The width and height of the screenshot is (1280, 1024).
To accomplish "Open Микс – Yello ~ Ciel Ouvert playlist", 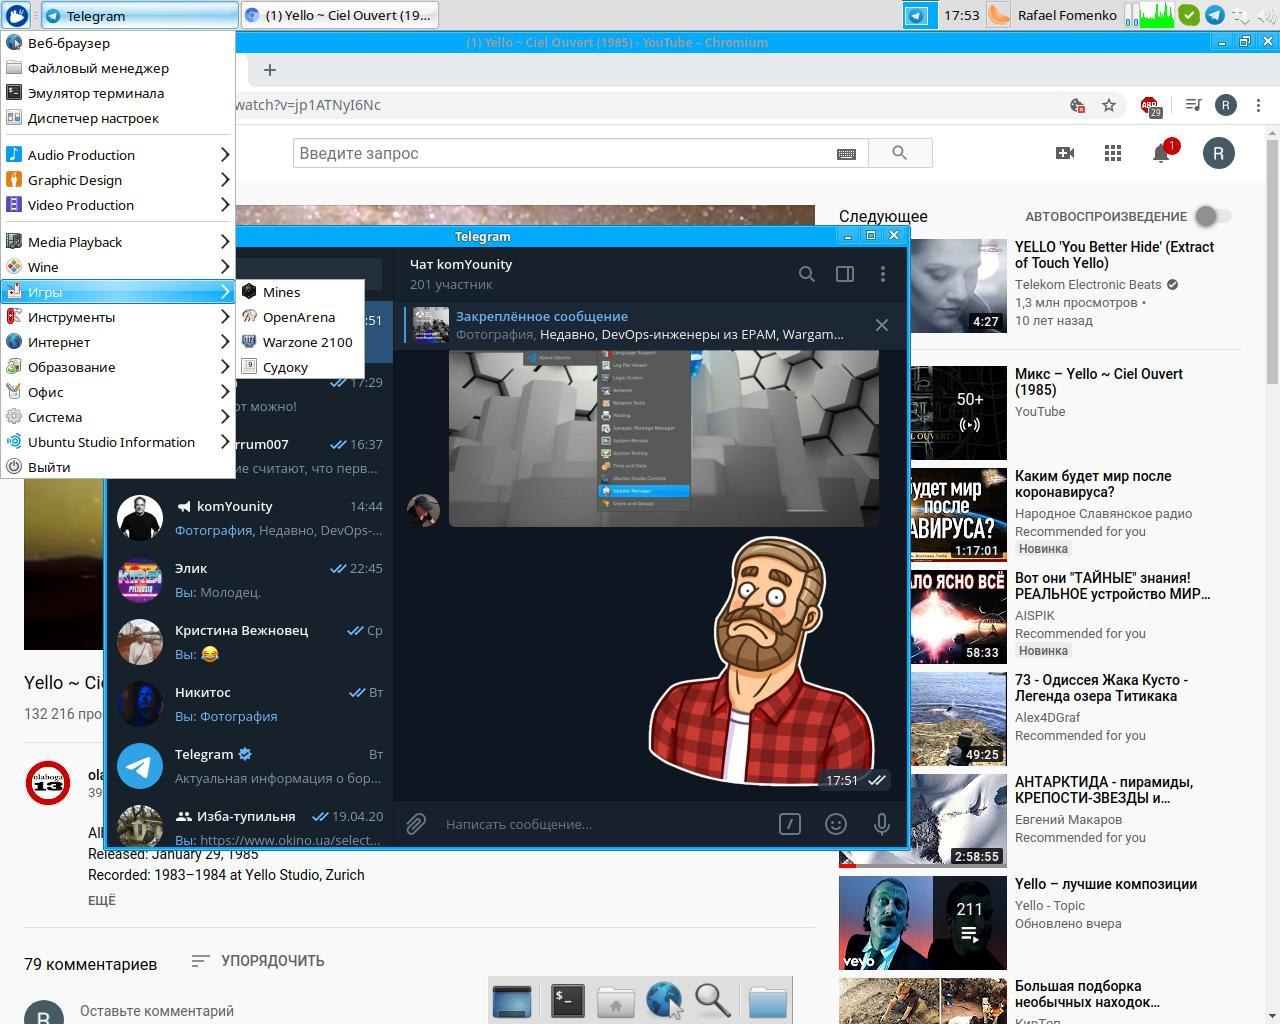I will coord(1098,382).
